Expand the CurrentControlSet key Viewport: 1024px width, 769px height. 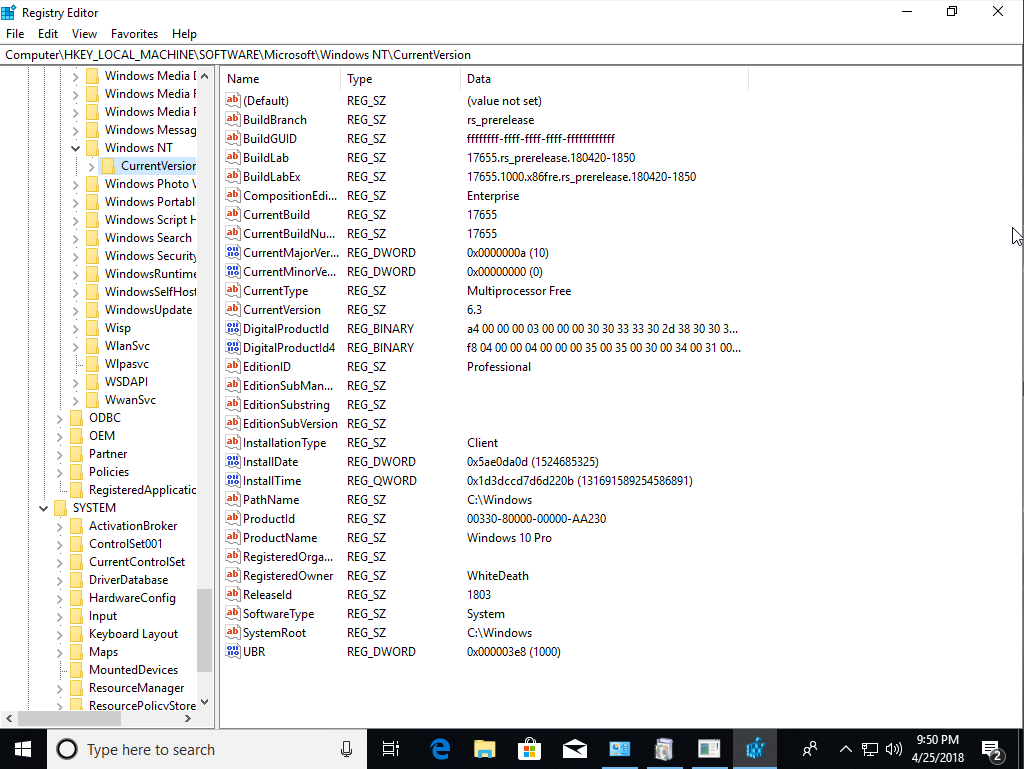click(60, 562)
